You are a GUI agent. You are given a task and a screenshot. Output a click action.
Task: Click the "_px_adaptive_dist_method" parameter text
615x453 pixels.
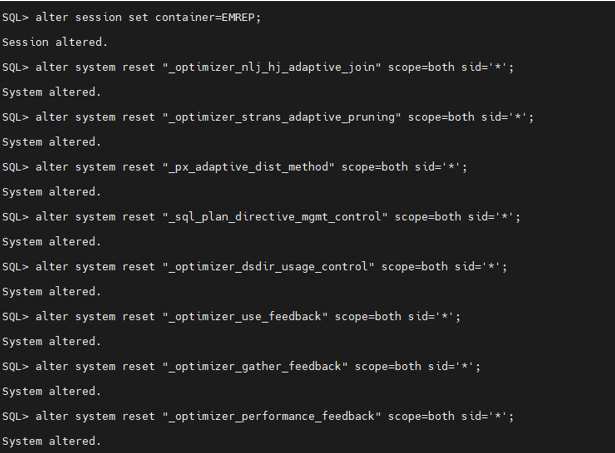248,167
